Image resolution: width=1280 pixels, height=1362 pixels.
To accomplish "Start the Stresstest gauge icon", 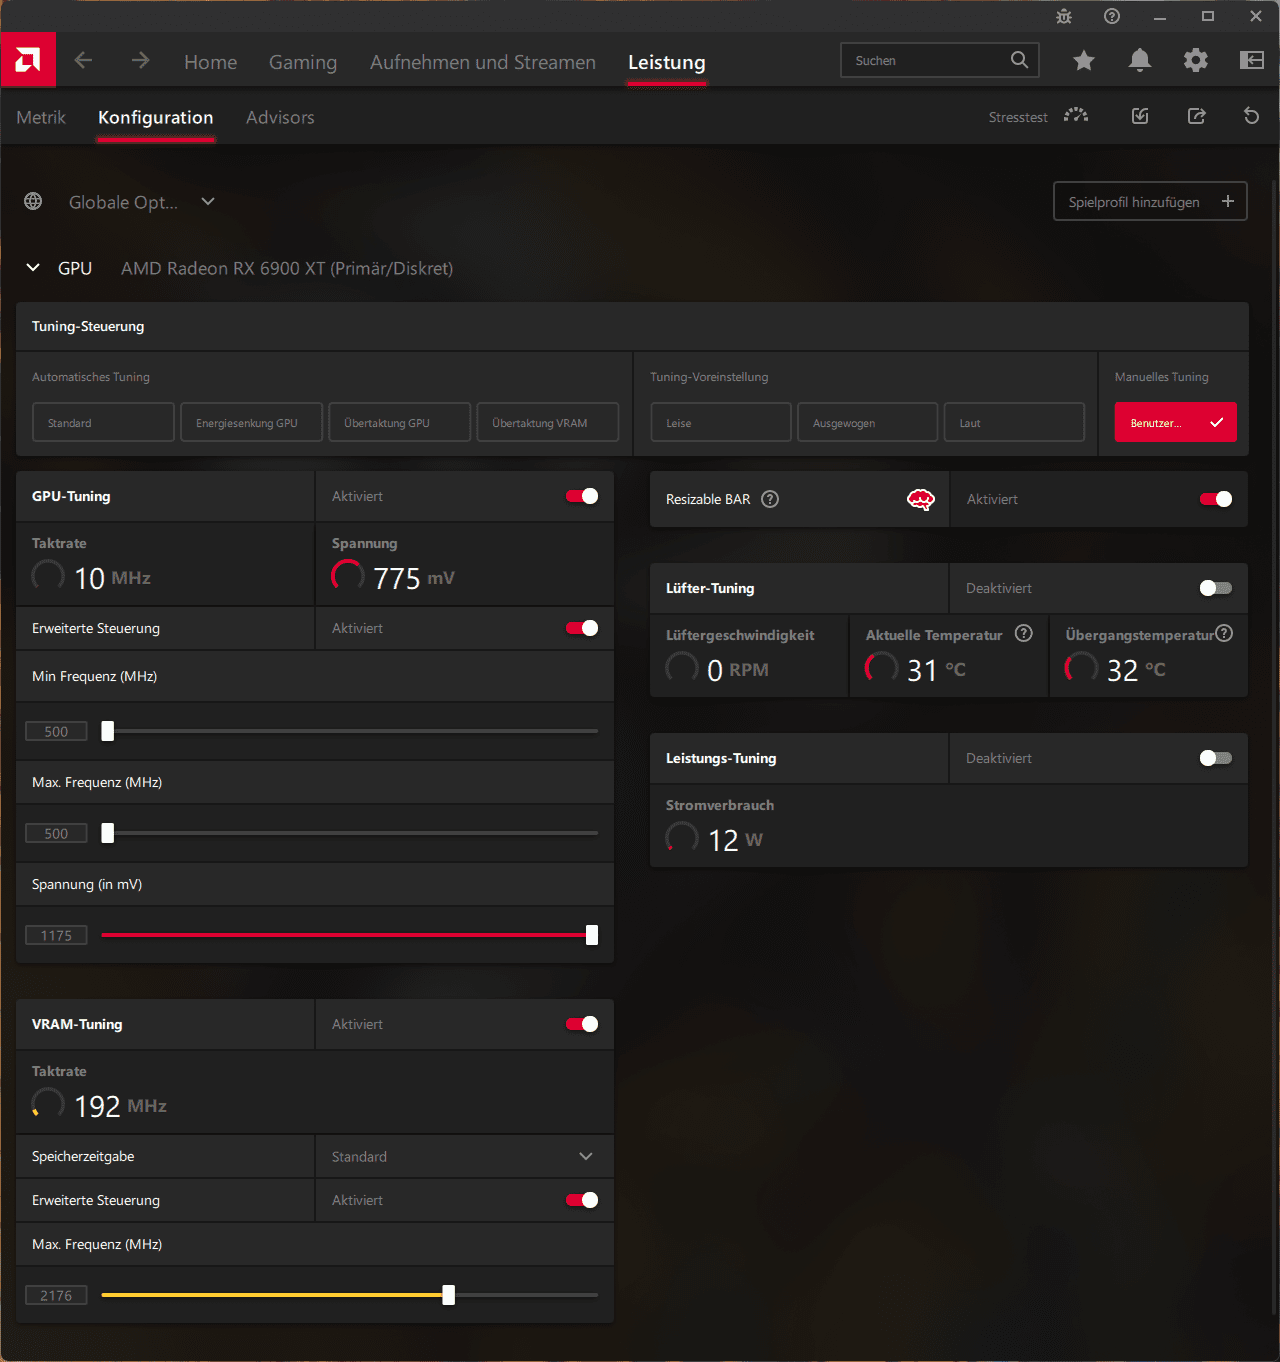I will click(x=1076, y=116).
